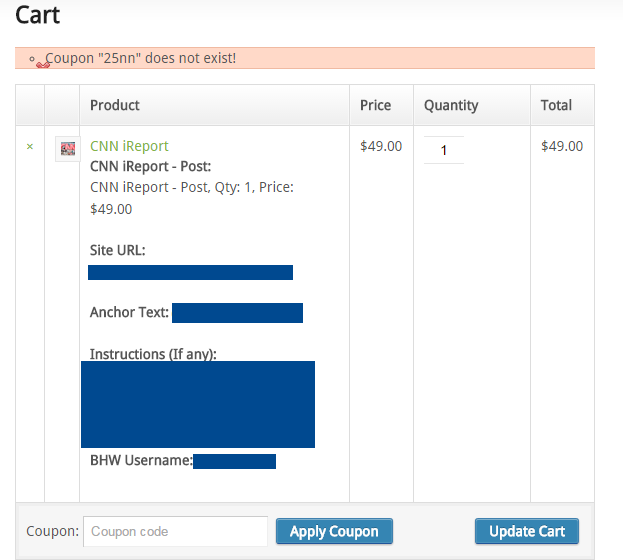The width and height of the screenshot is (623, 560).
Task: Click the quantity field showing 1
Action: 444,150
